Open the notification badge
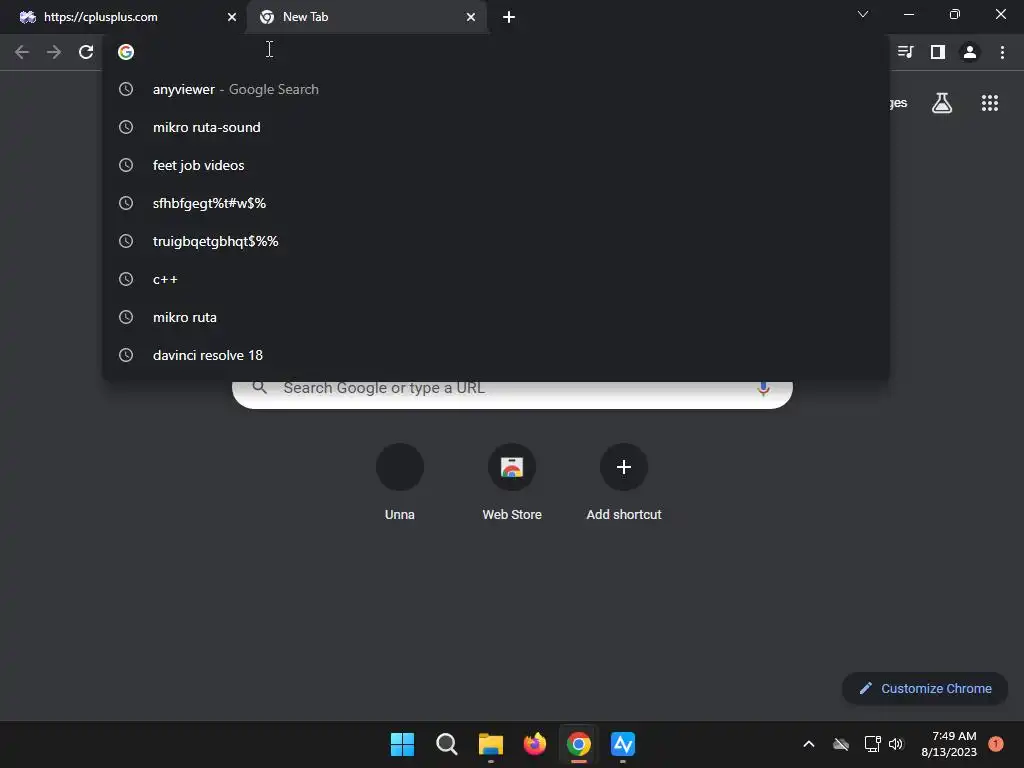This screenshot has width=1024, height=768. click(995, 743)
